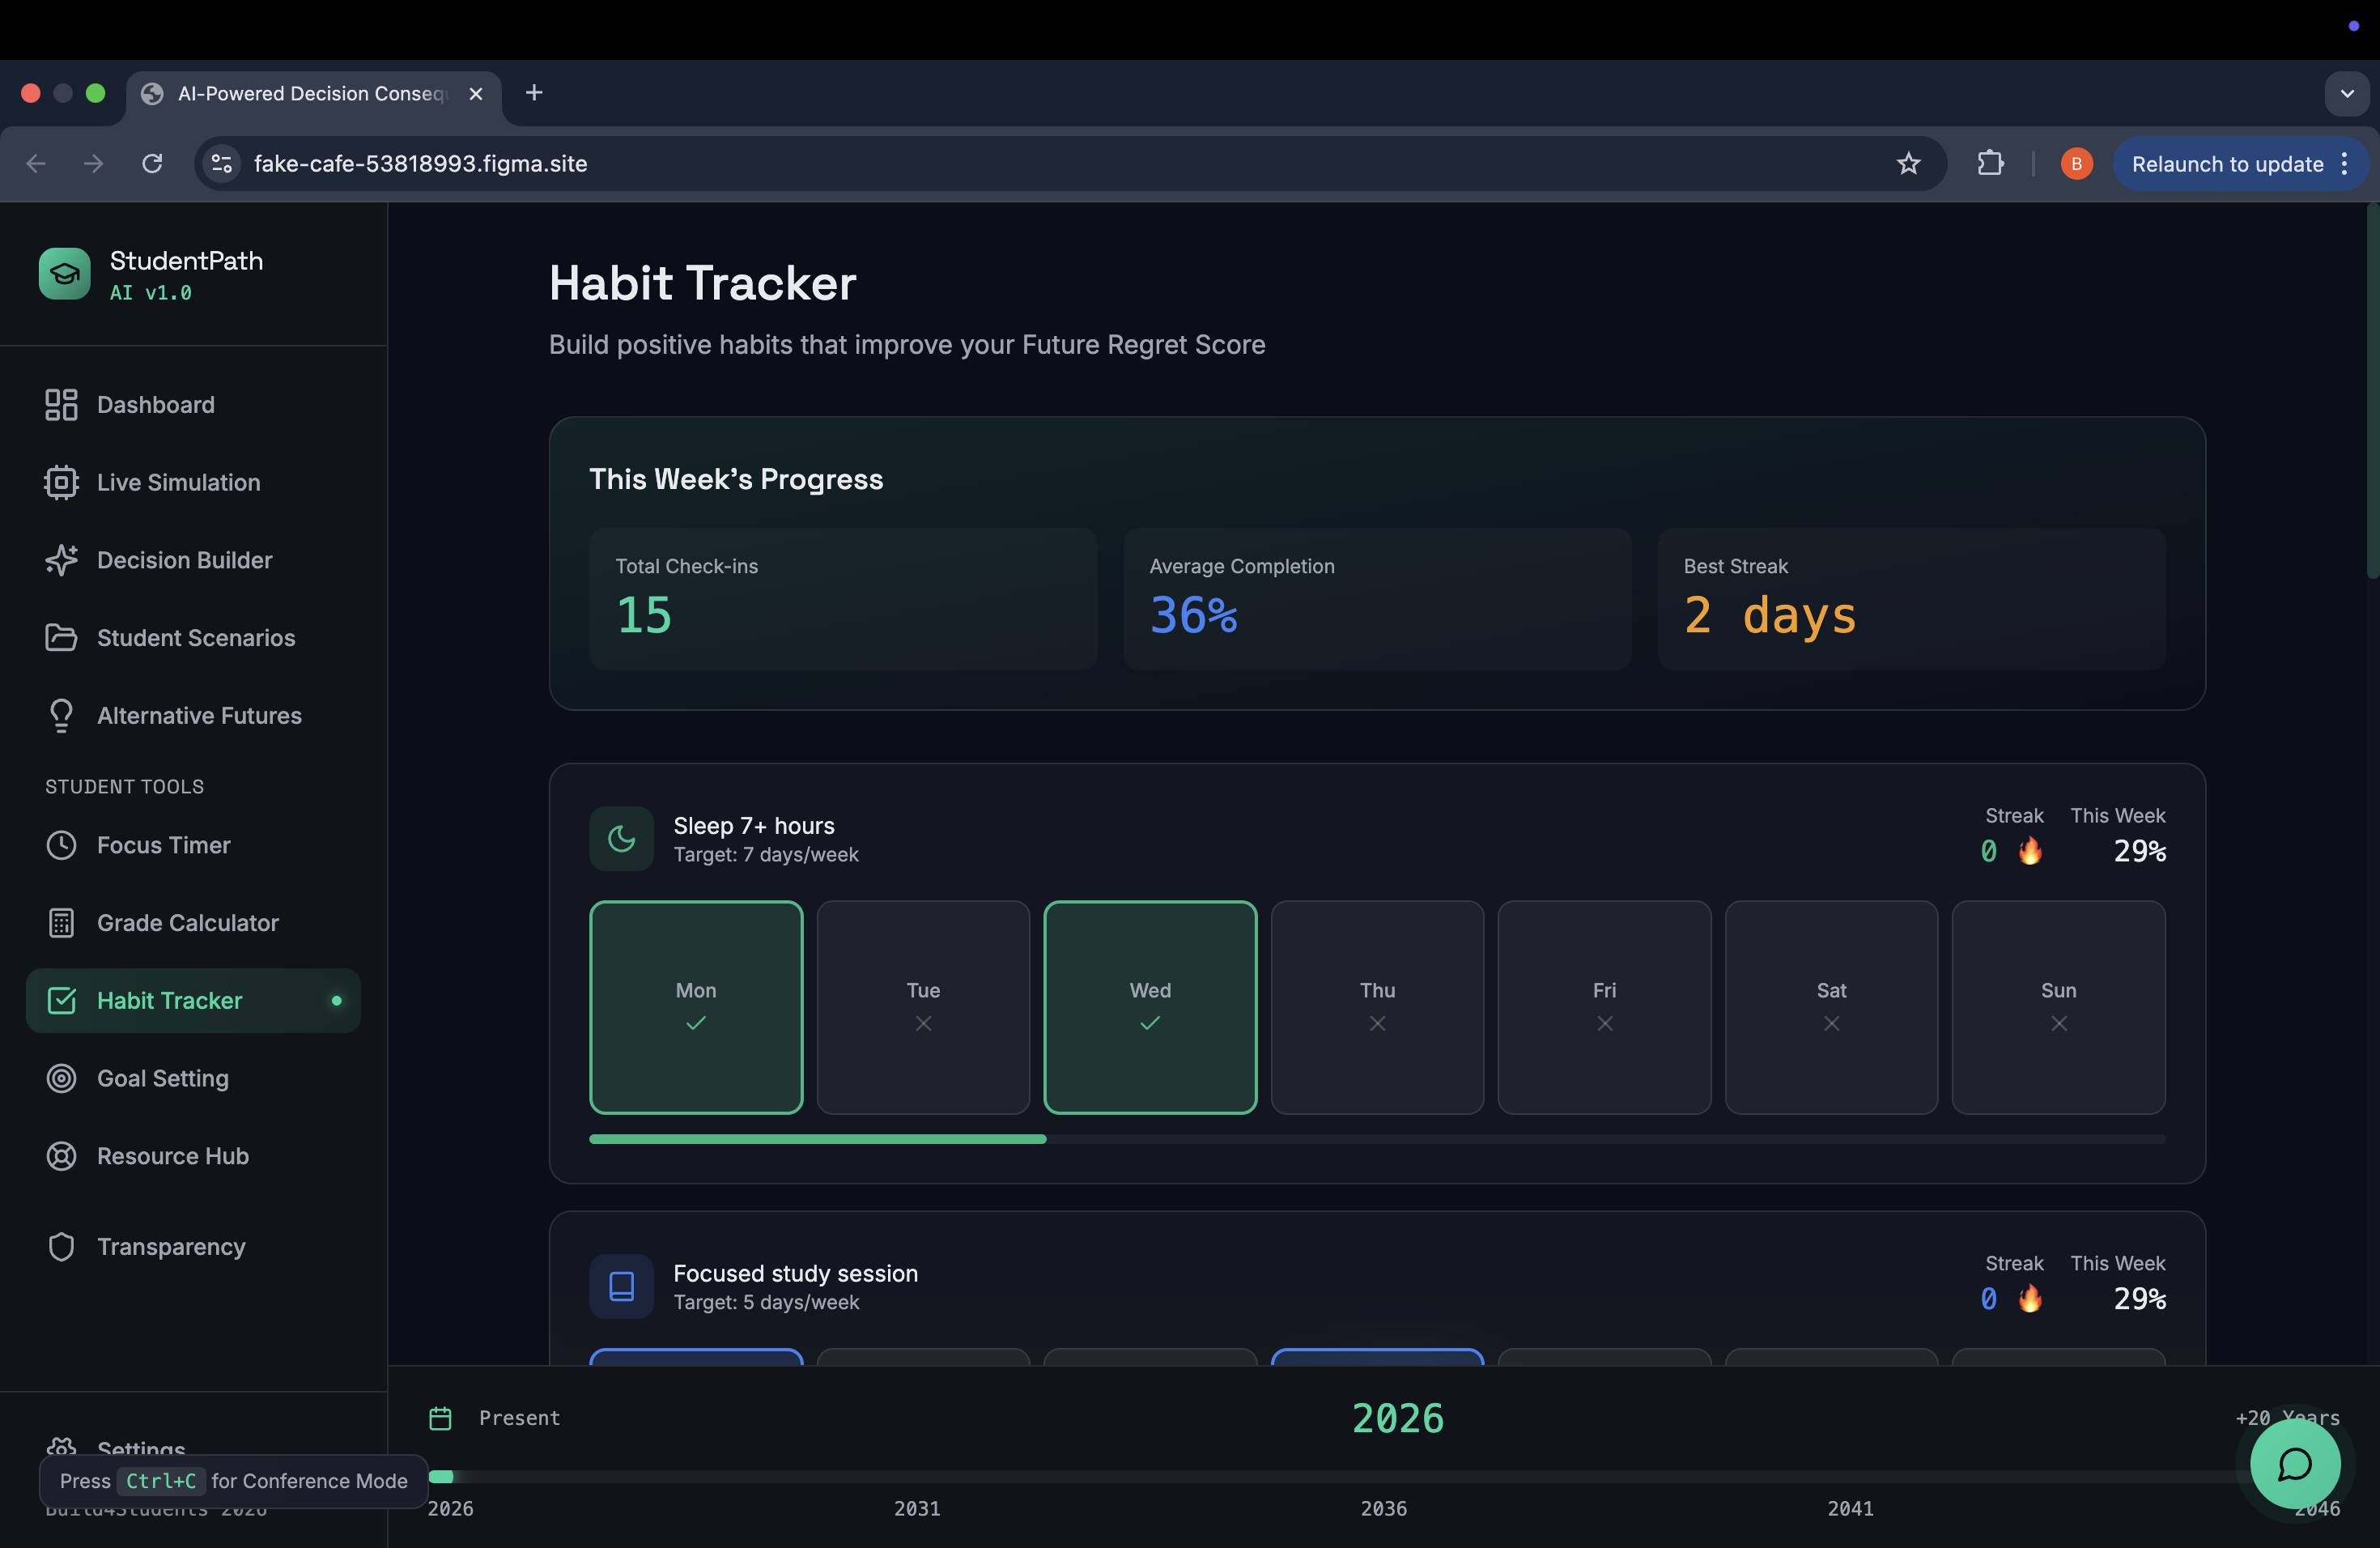The image size is (2380, 1548).
Task: Open the browser extensions puzzle icon
Action: click(x=1990, y=163)
